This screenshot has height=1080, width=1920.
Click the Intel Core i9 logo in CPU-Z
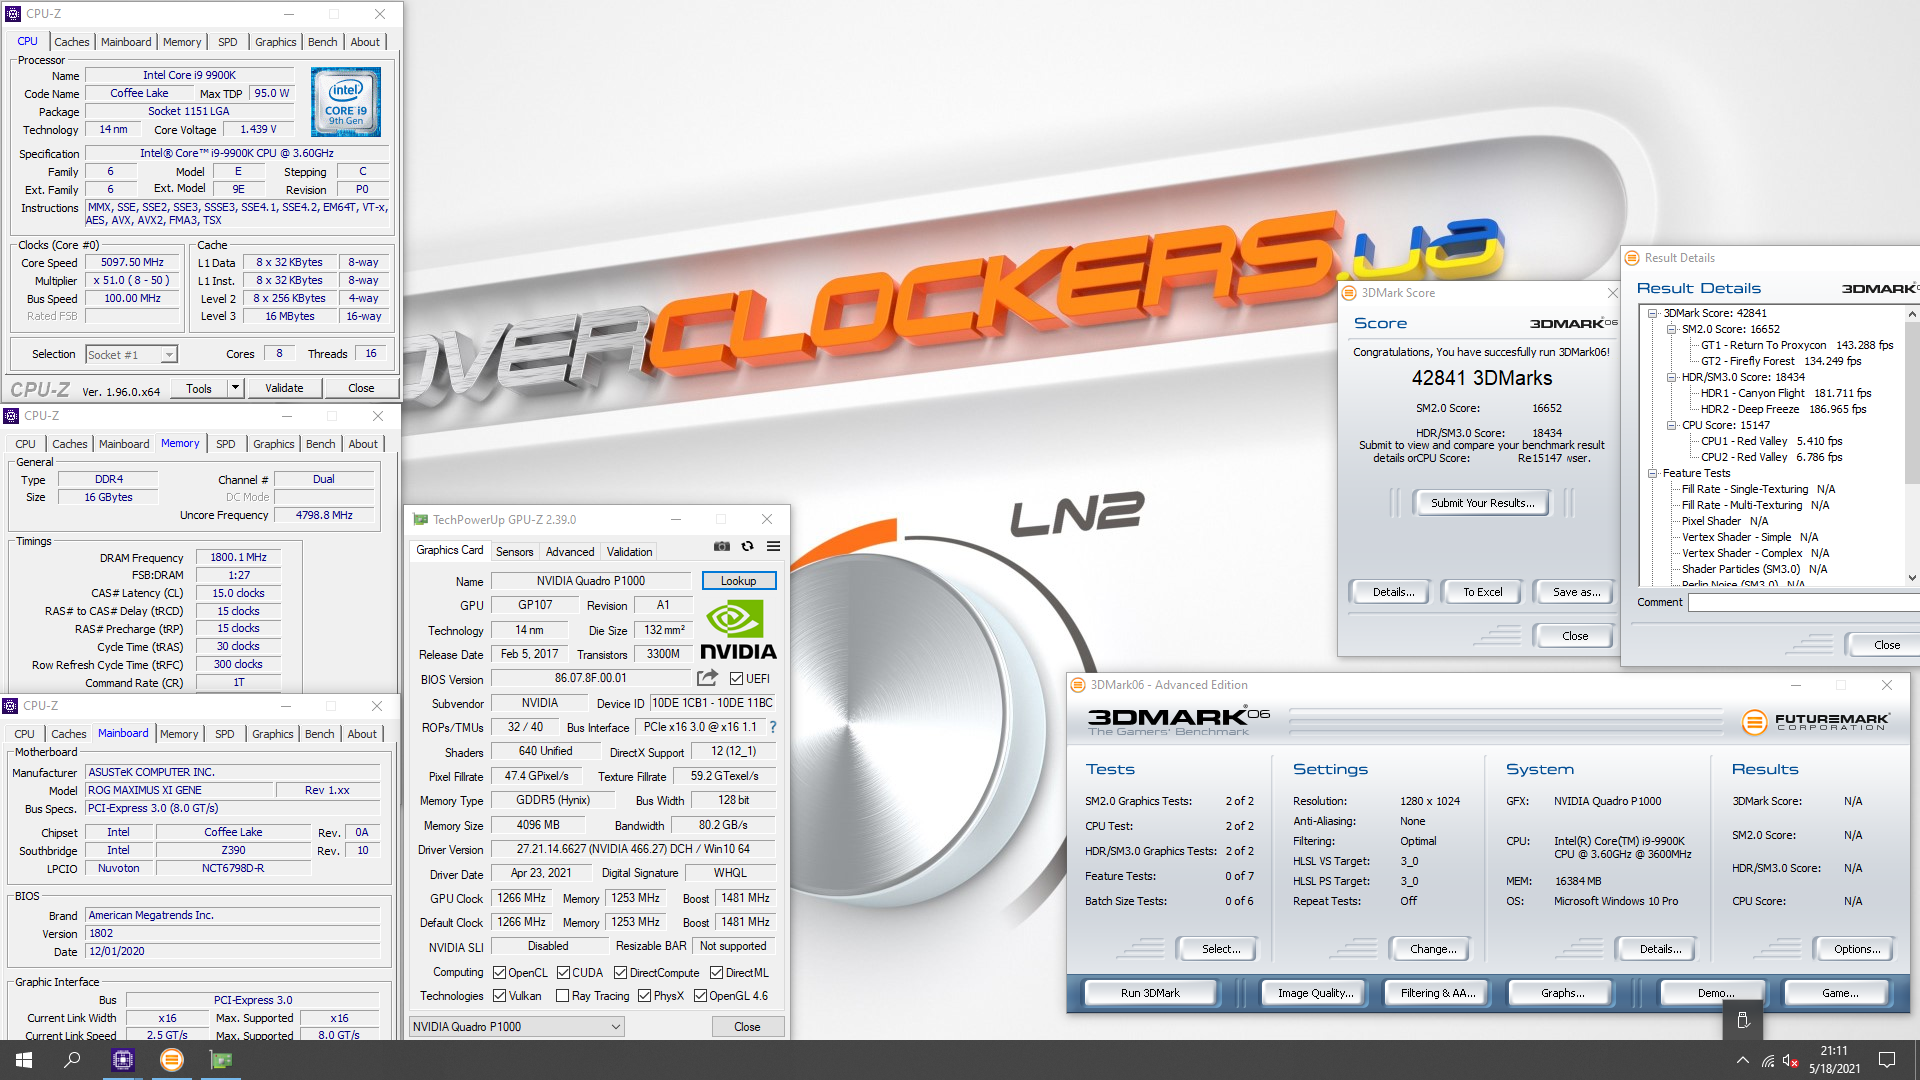346,102
